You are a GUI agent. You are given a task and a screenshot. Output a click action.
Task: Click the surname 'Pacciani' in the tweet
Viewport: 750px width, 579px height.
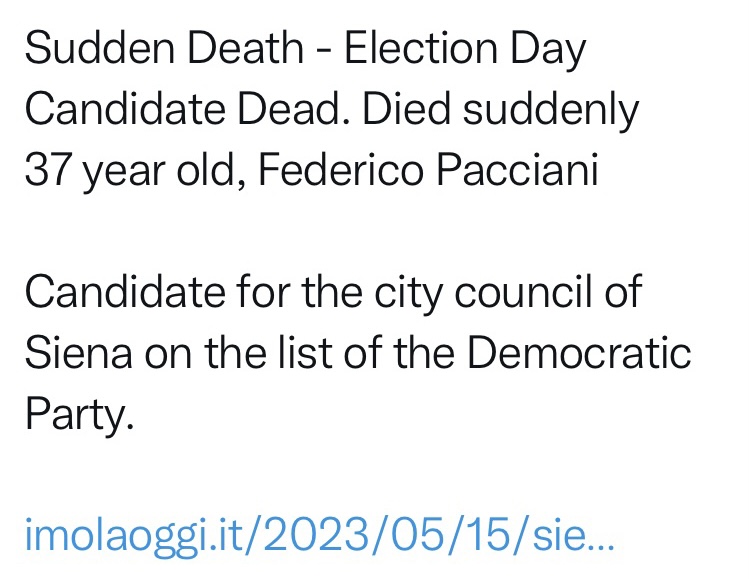click(x=517, y=169)
